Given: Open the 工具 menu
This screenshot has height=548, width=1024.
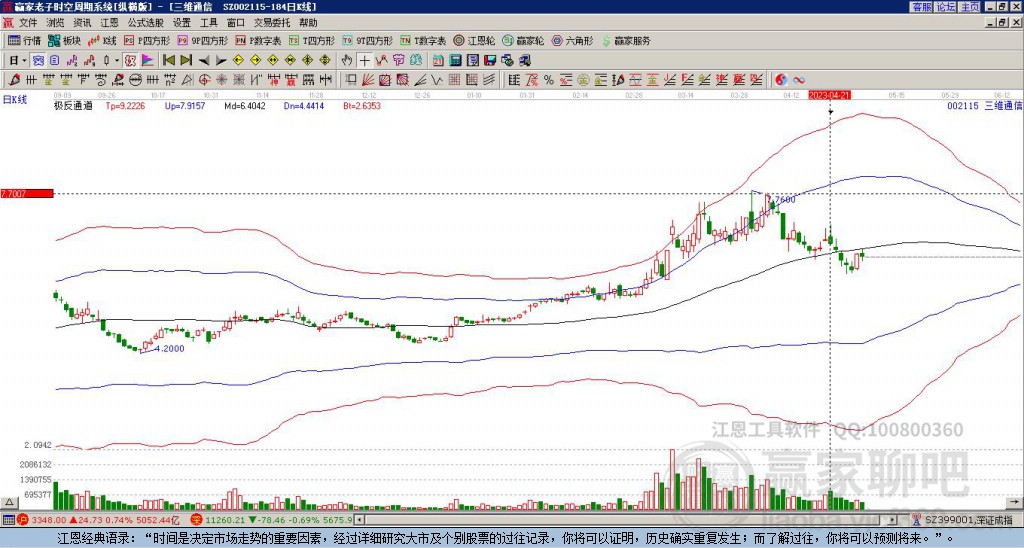Looking at the screenshot, I should pyautogui.click(x=208, y=23).
